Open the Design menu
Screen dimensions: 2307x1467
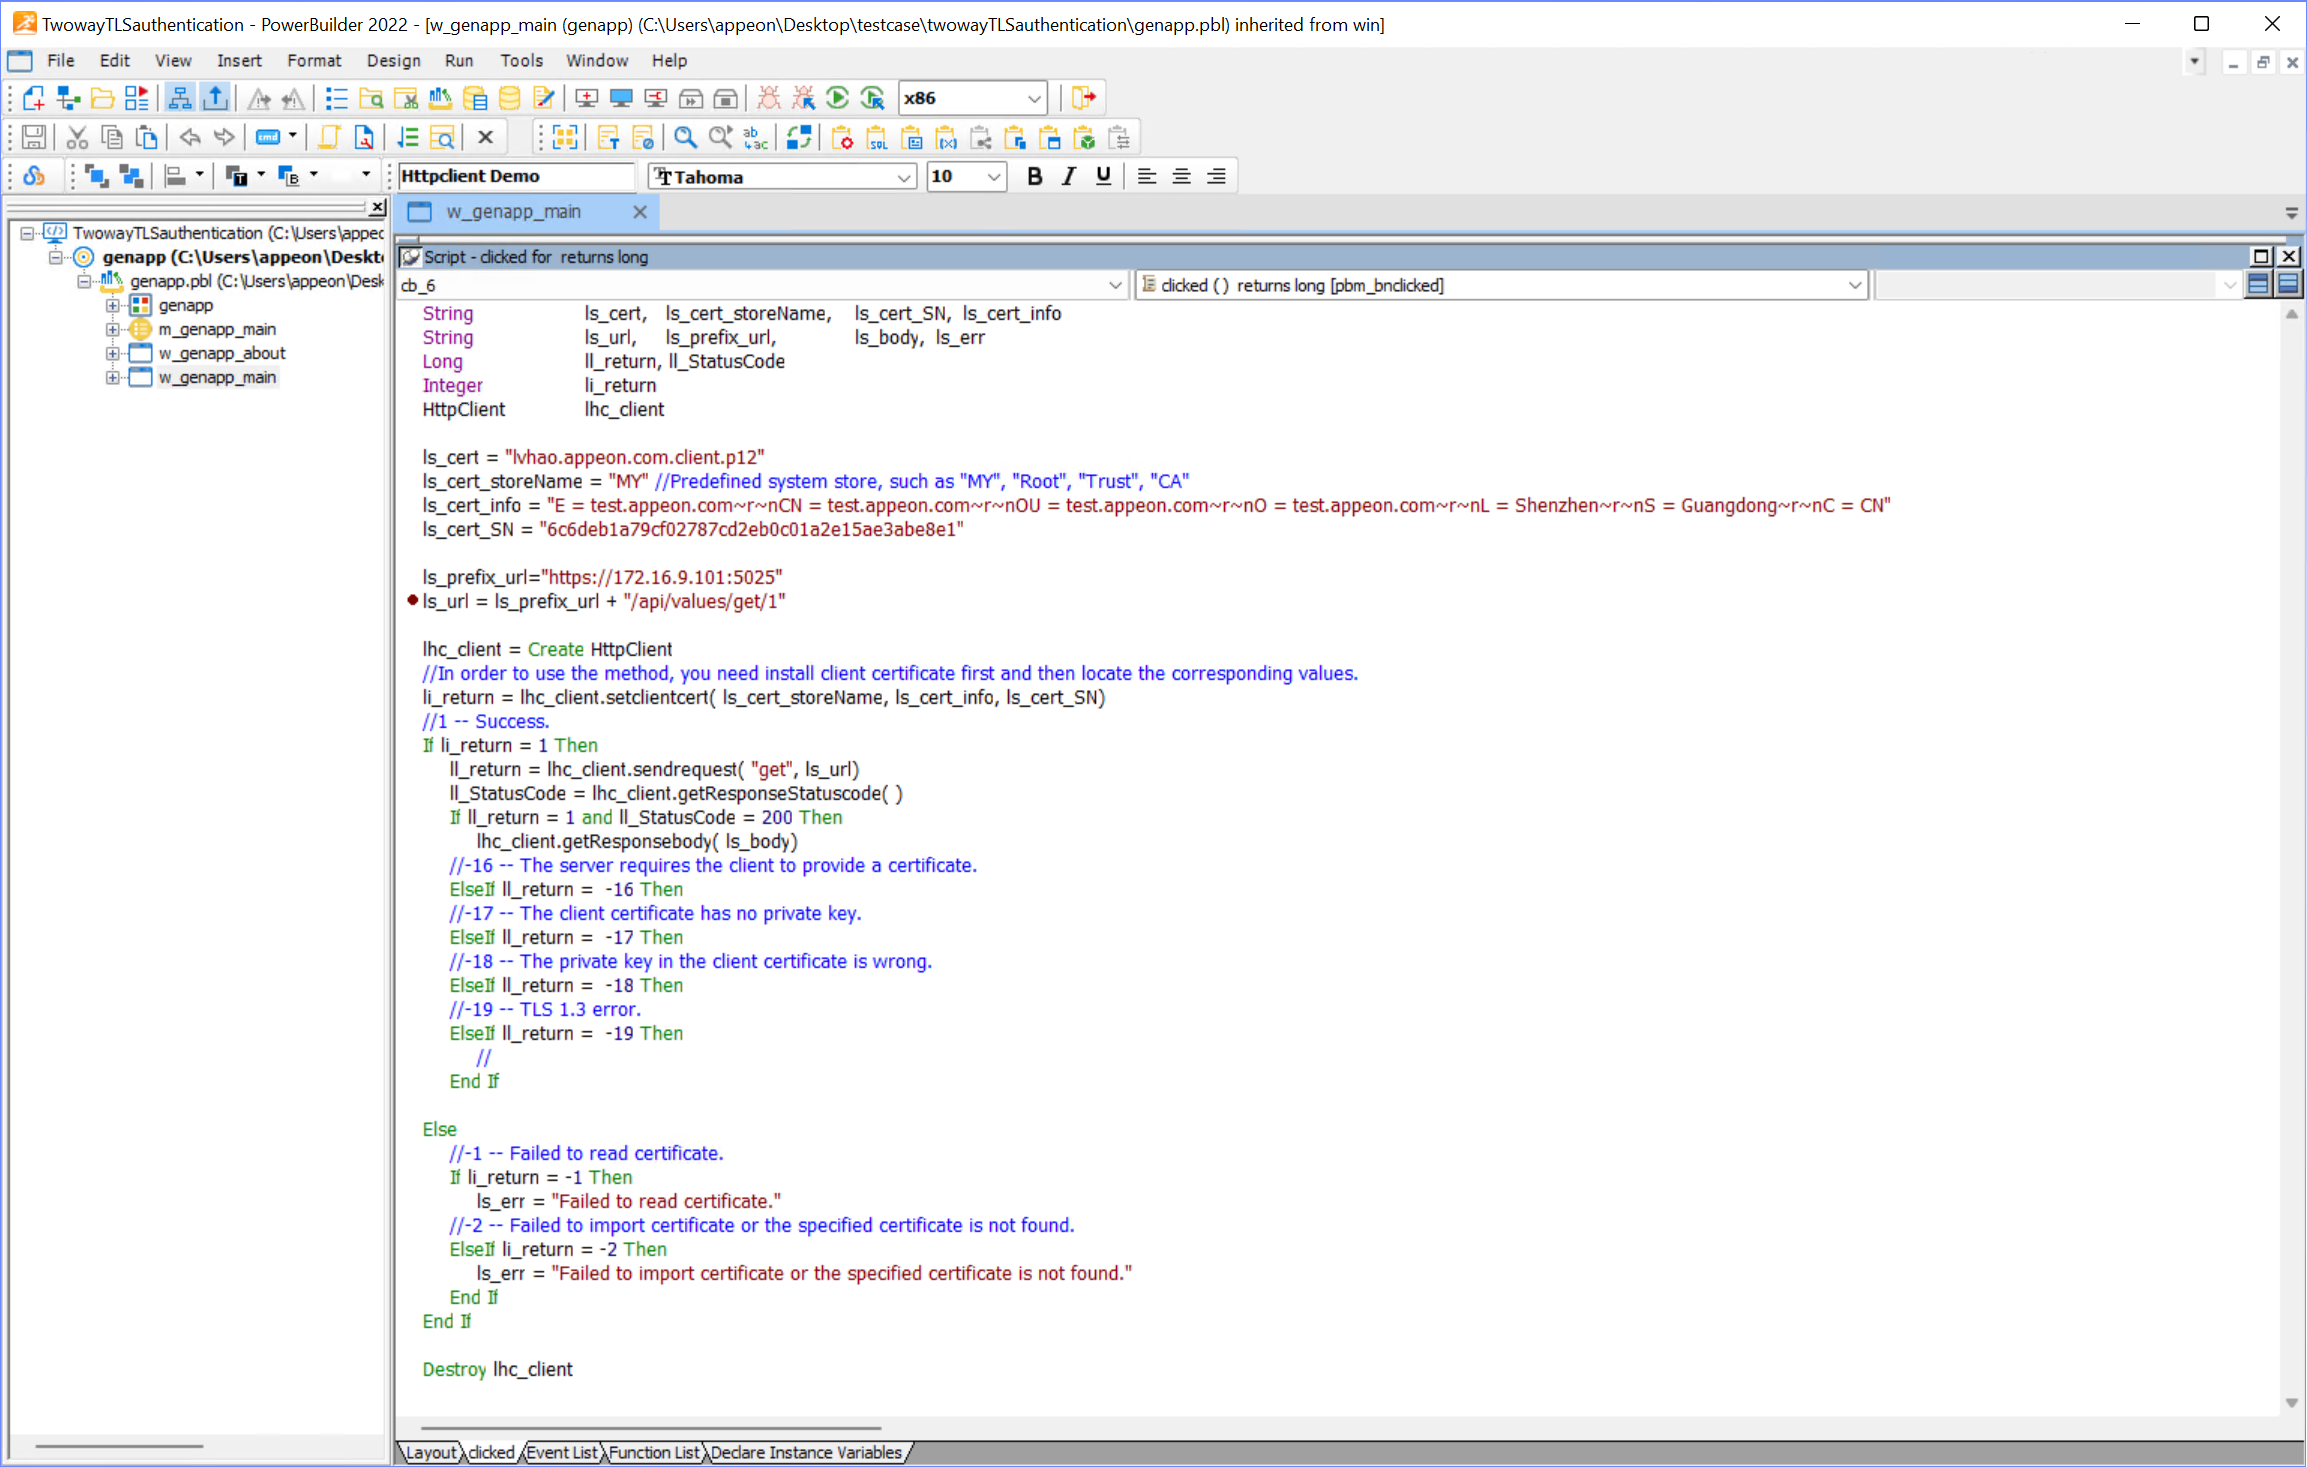pyautogui.click(x=393, y=60)
